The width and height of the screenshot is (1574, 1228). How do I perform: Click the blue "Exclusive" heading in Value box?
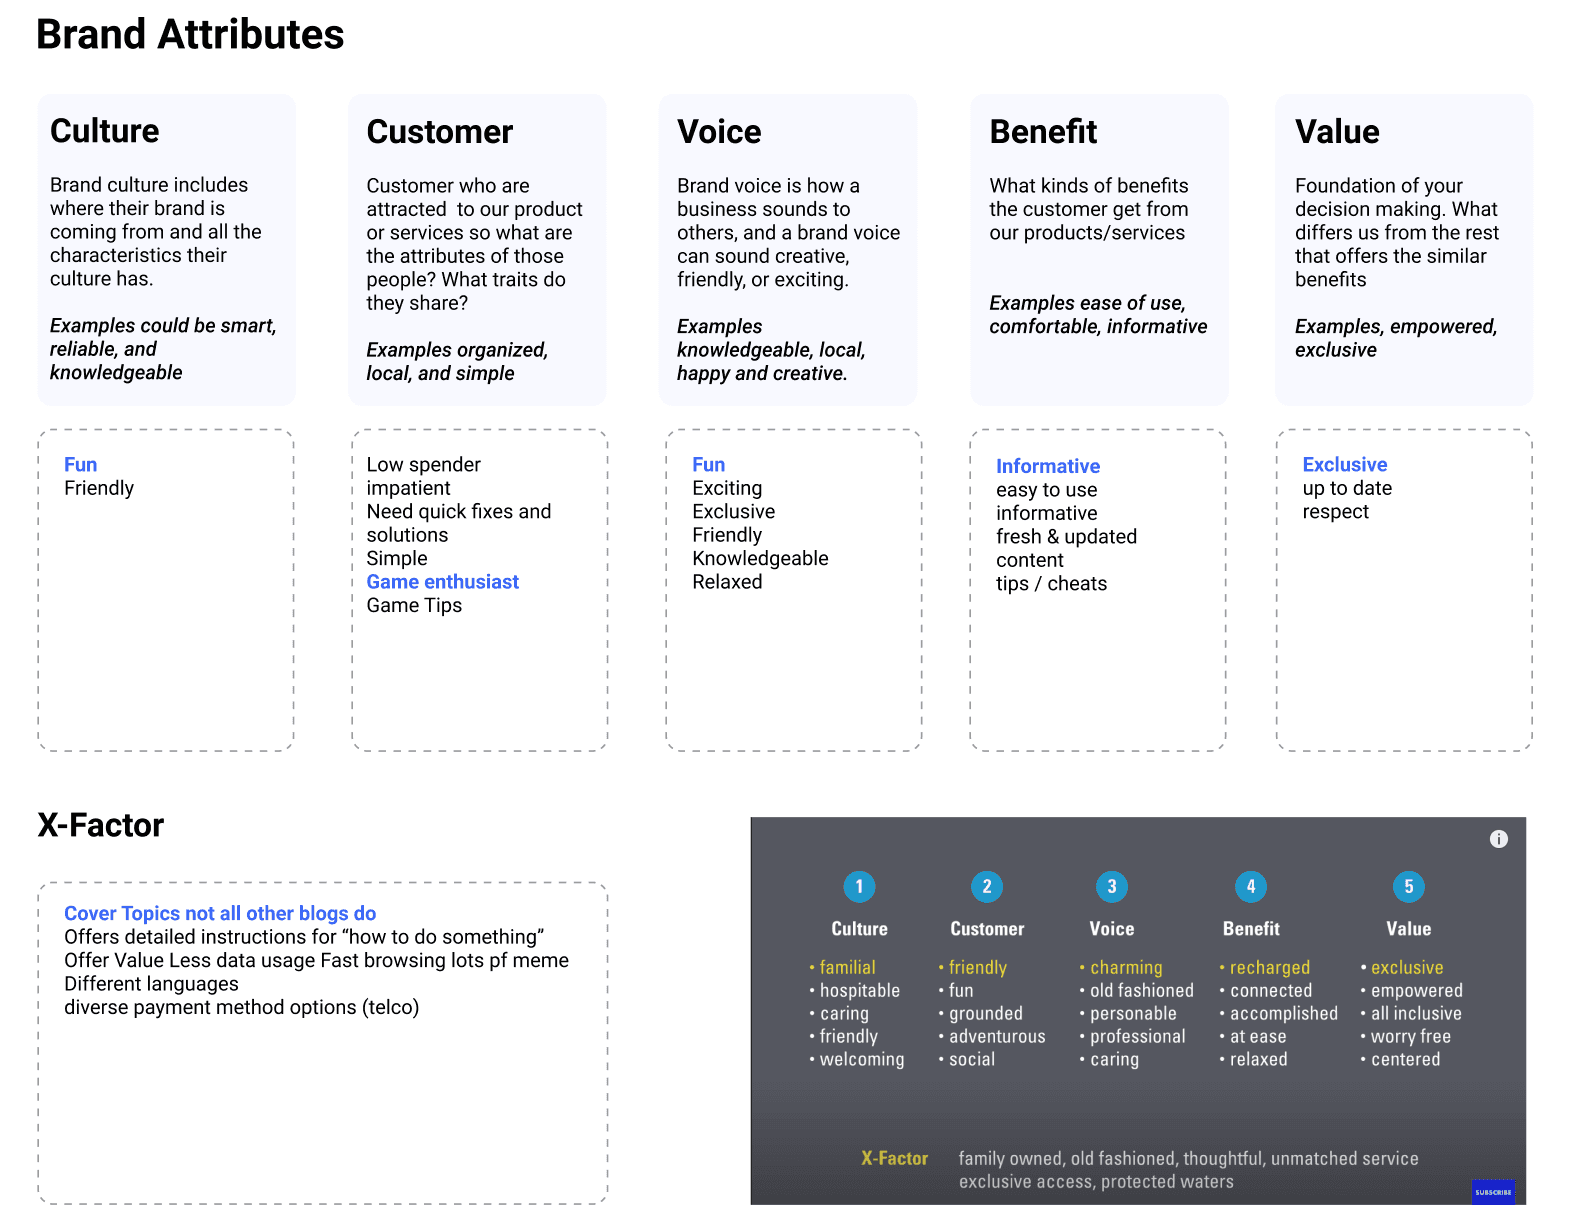[x=1345, y=465]
